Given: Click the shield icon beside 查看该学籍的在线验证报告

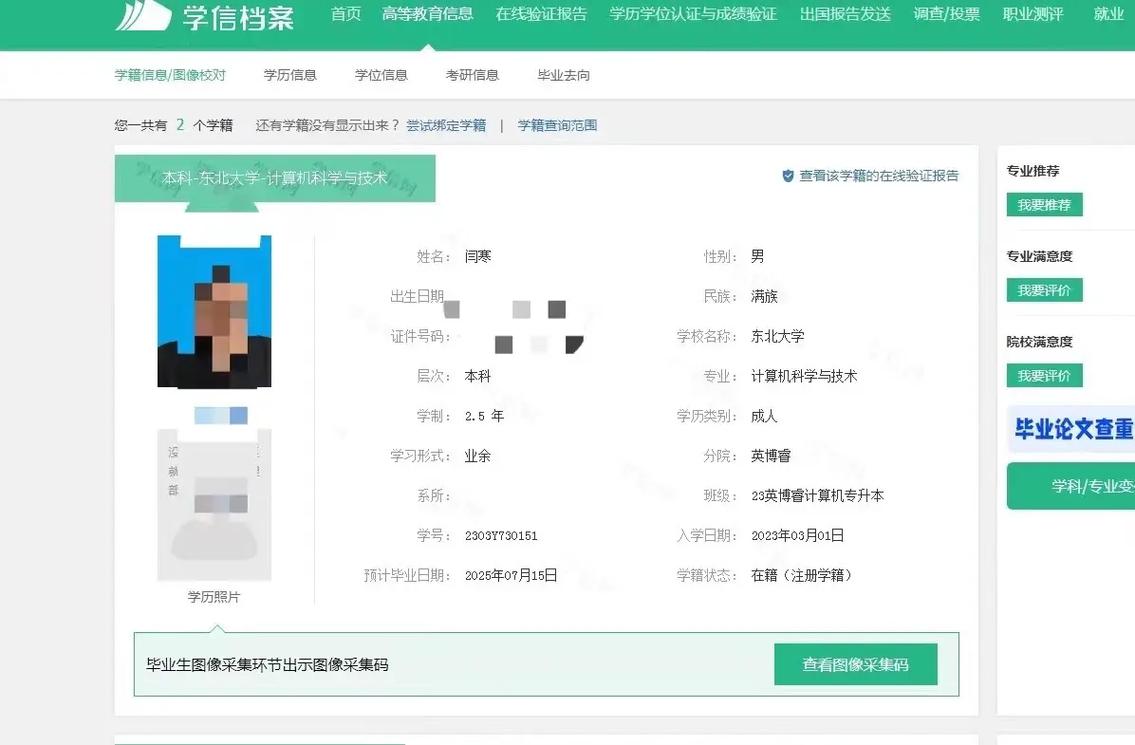Looking at the screenshot, I should (788, 176).
